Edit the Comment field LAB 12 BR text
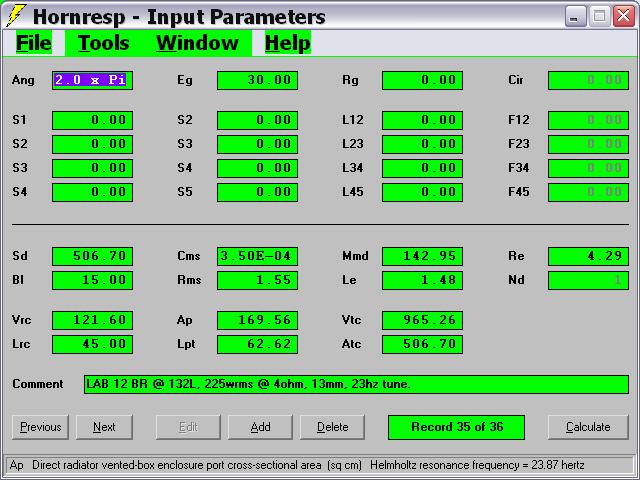This screenshot has width=640, height=480. click(x=356, y=384)
